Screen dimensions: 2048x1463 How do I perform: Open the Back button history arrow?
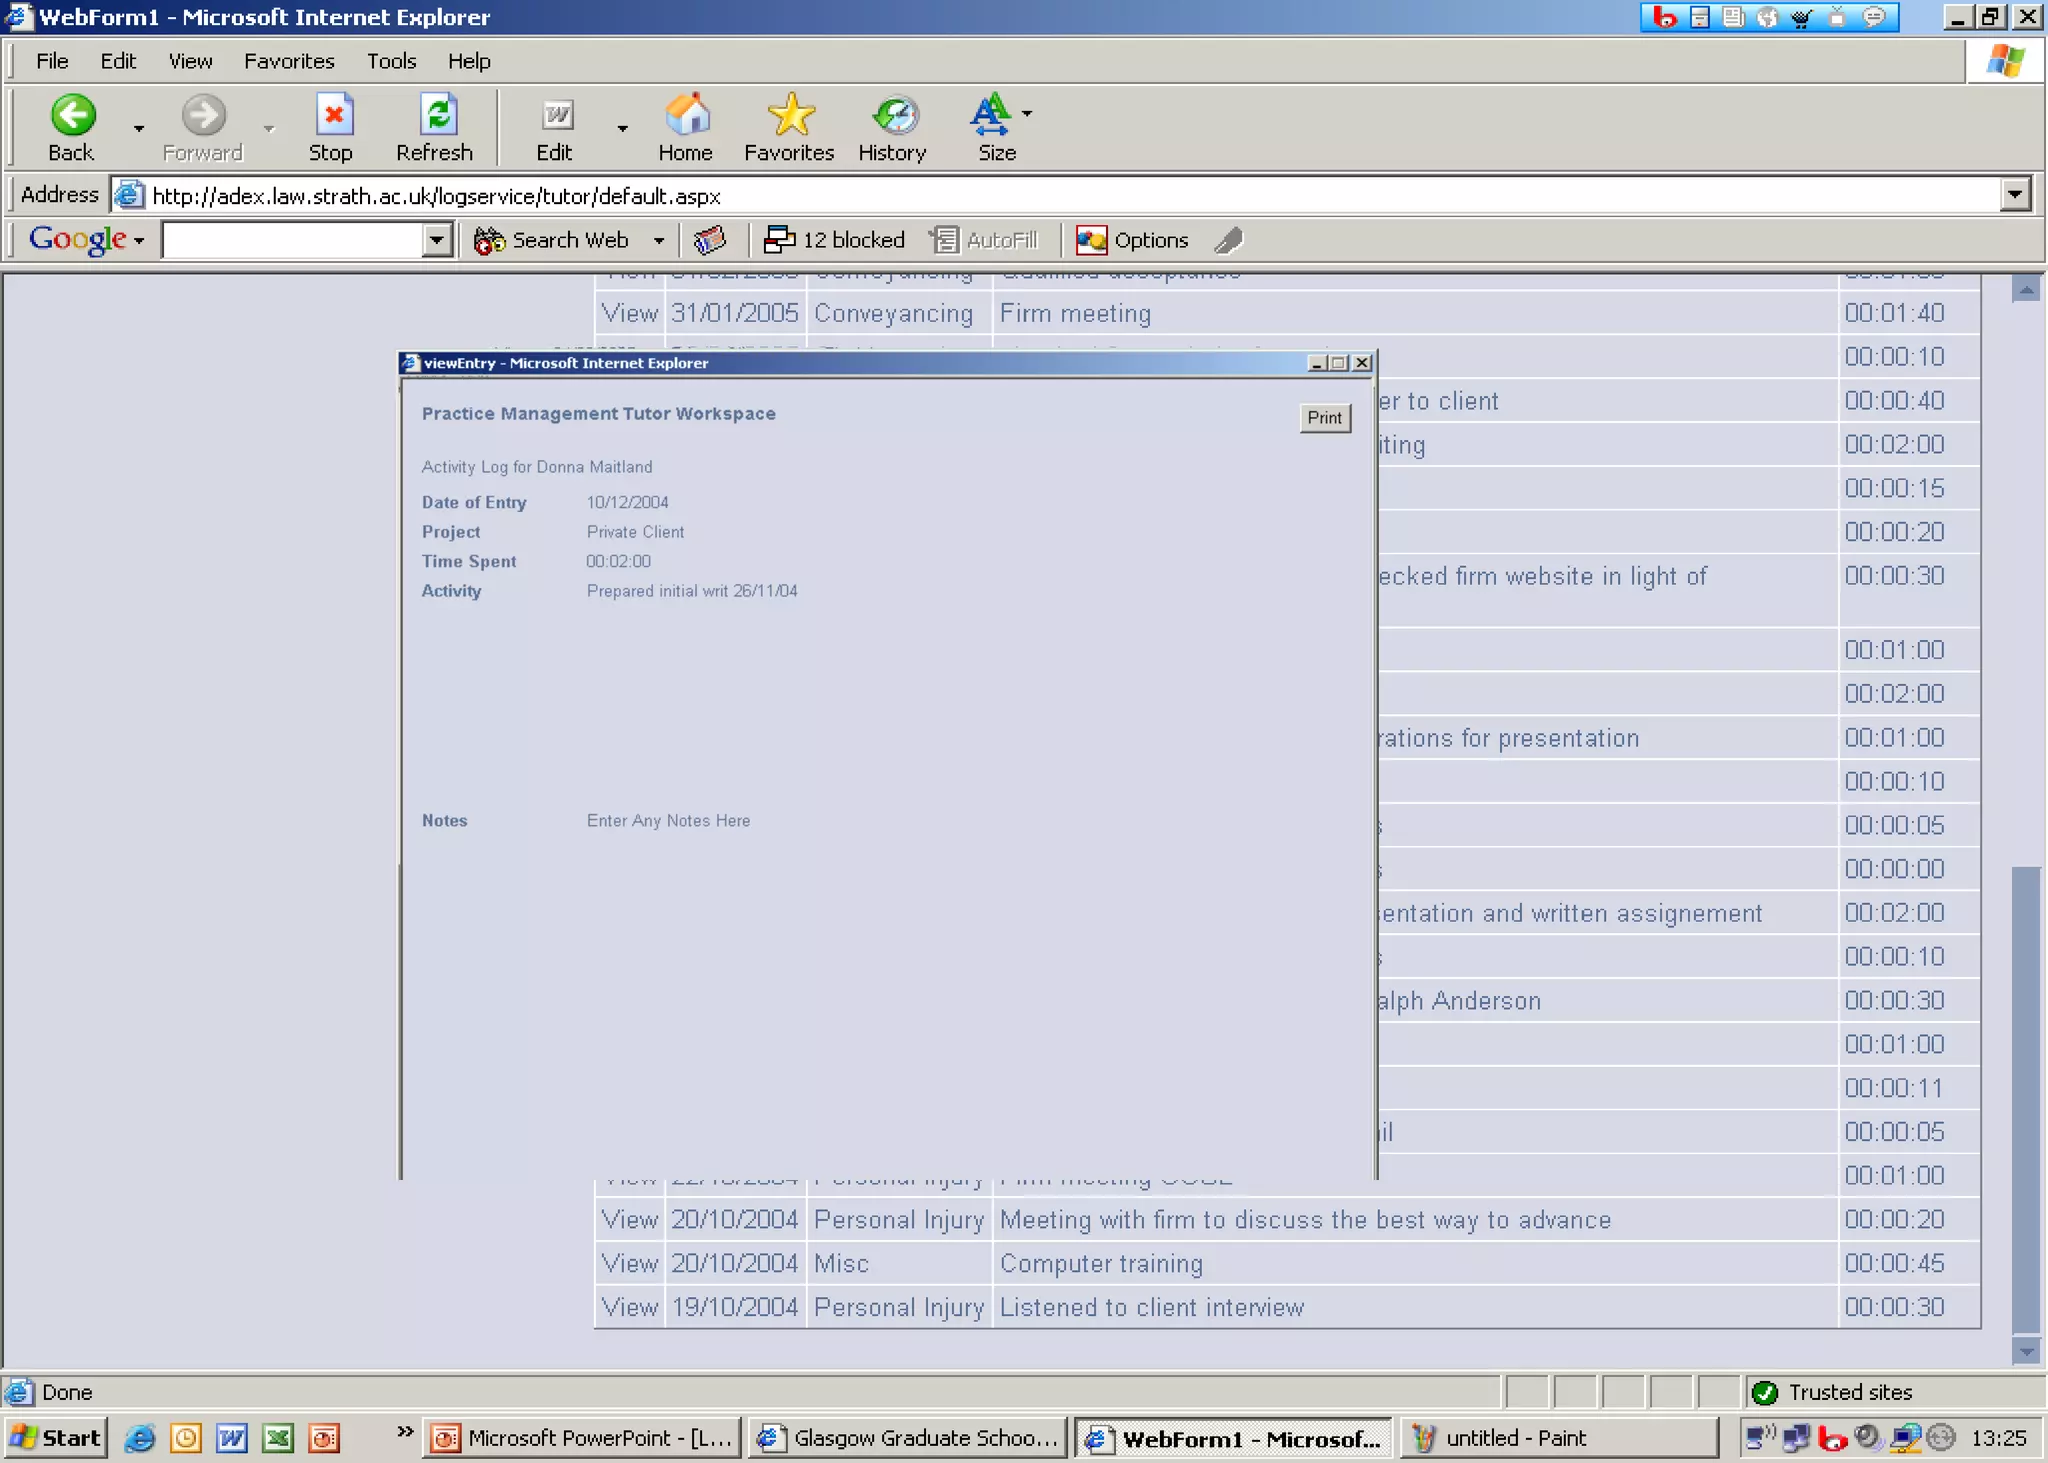(139, 129)
